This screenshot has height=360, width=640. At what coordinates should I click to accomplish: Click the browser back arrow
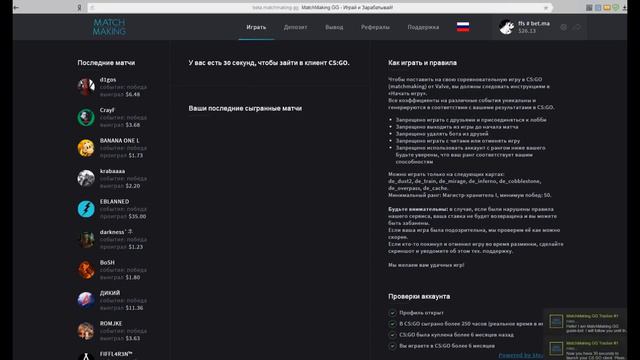click(x=16, y=7)
